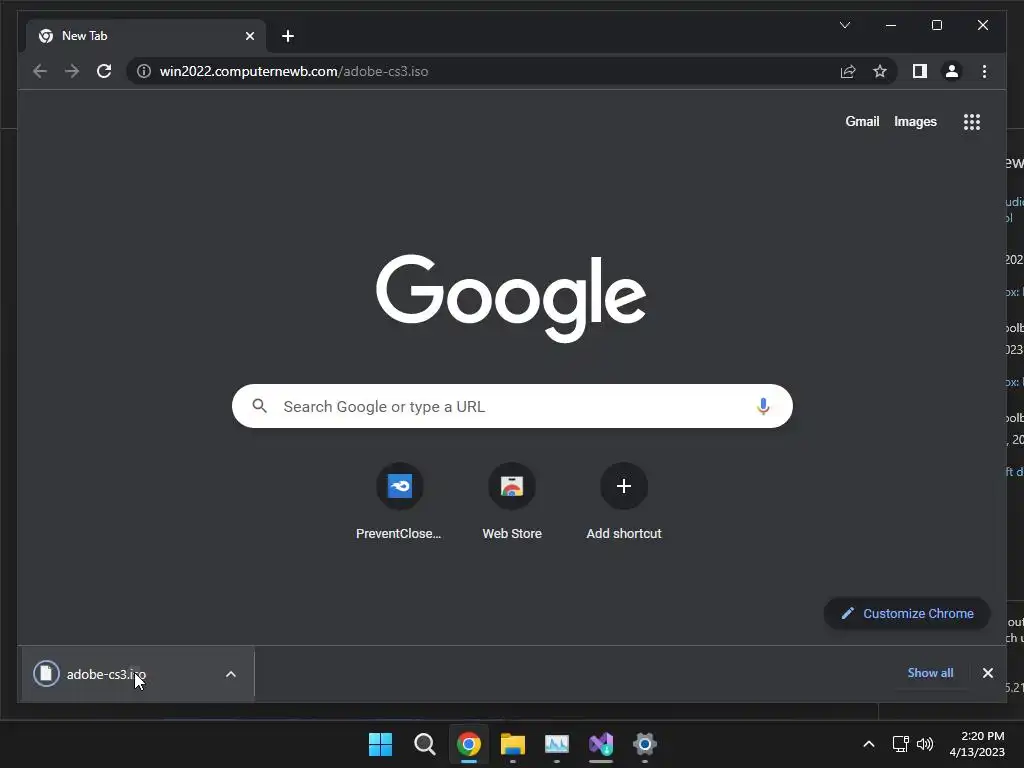Open Visual Studio Installer from taskbar
The width and height of the screenshot is (1024, 768).
[601, 744]
